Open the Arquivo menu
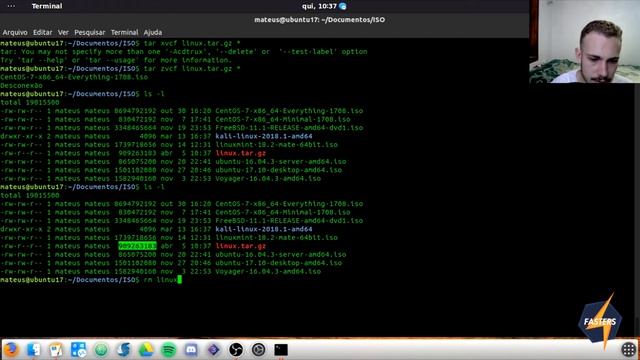This screenshot has height=360, width=640. click(15, 32)
